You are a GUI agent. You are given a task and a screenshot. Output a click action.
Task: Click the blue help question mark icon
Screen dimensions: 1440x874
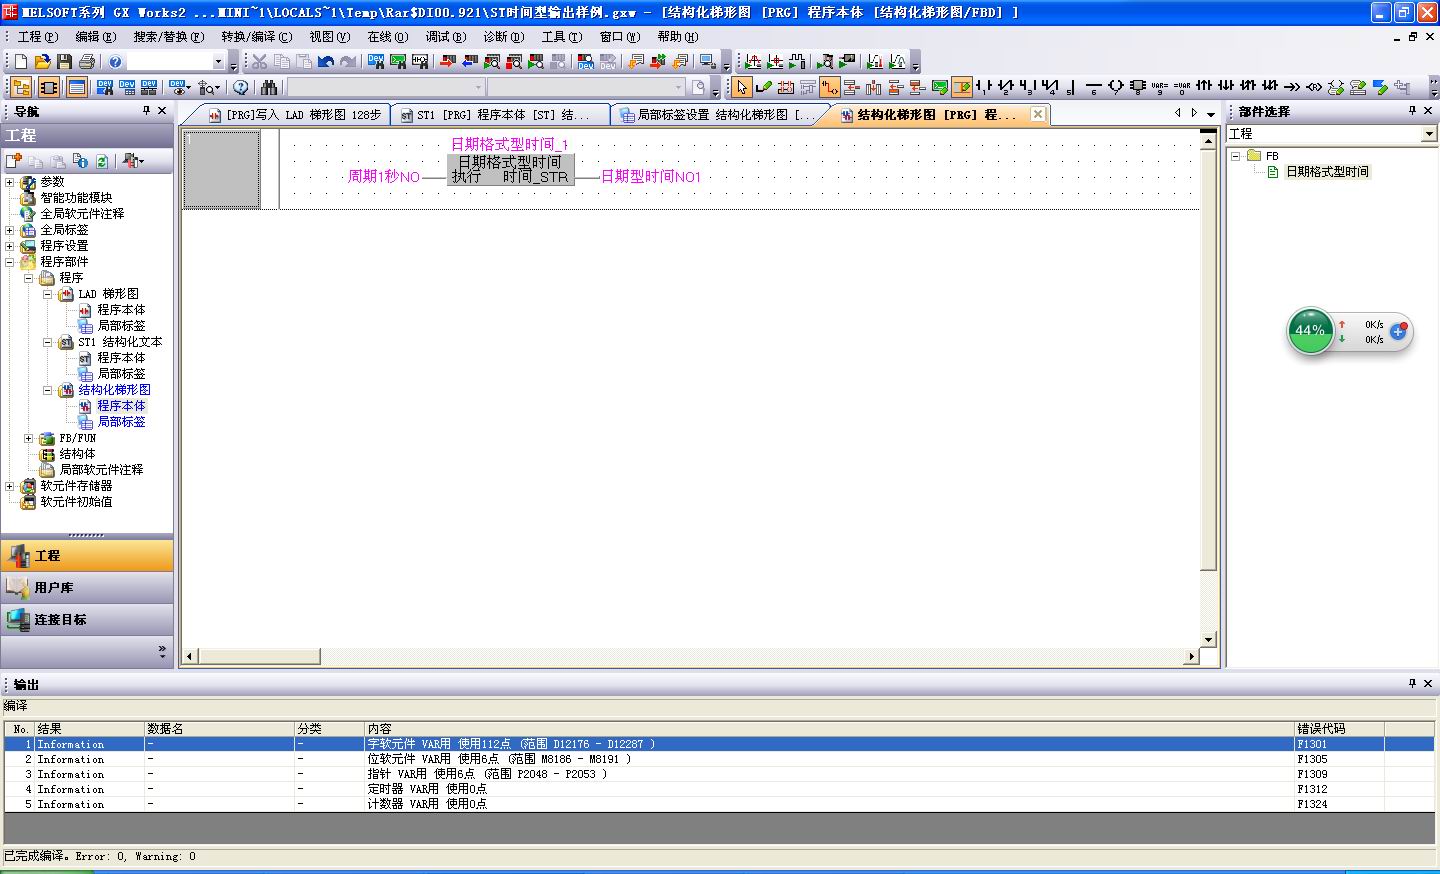(x=115, y=62)
